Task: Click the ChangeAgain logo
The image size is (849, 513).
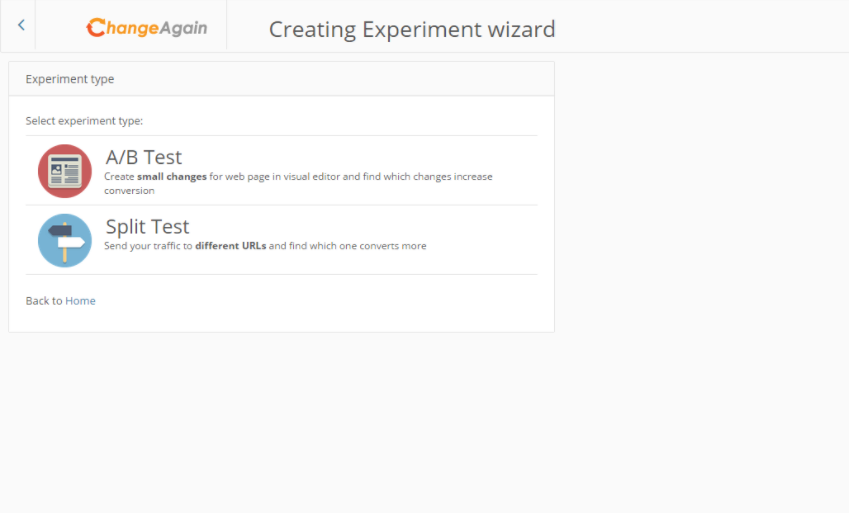Action: [x=147, y=27]
